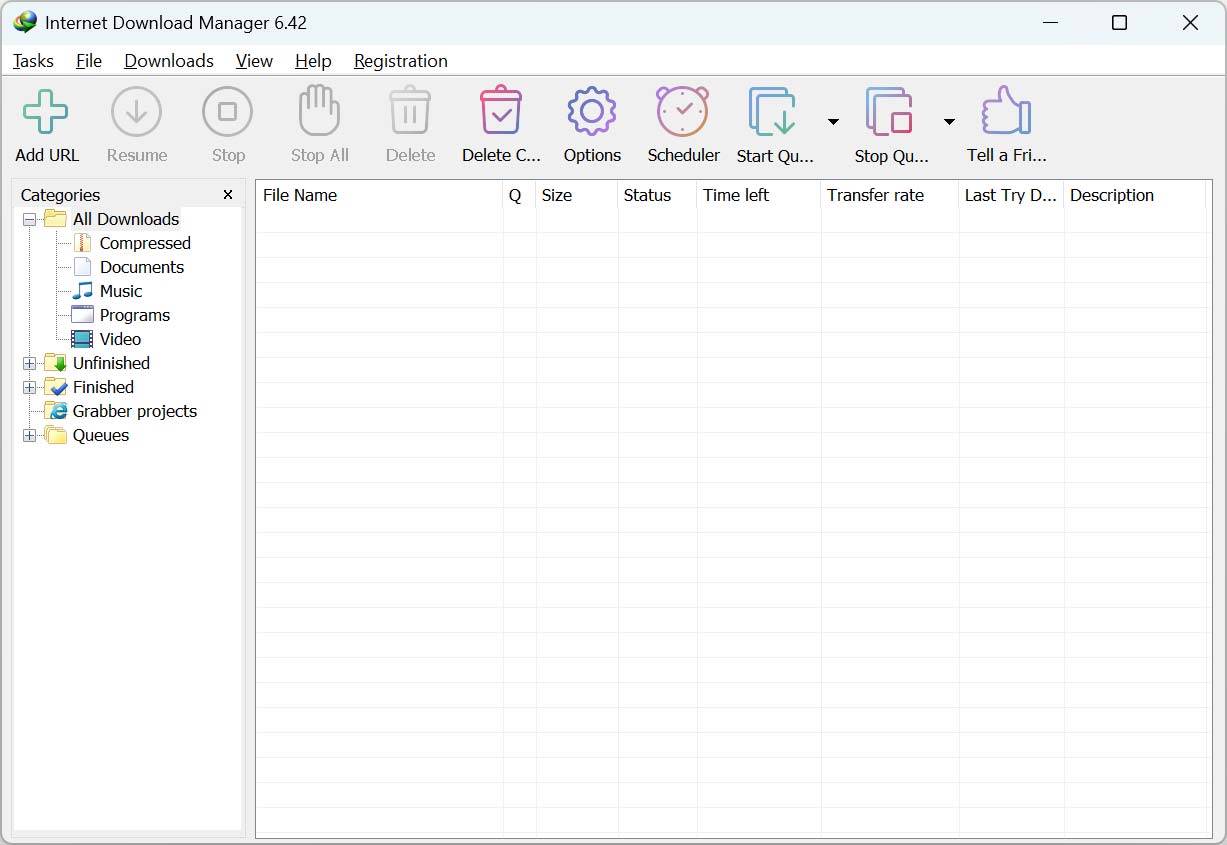Select the Grabber projects tree item
1227x845 pixels.
point(134,411)
